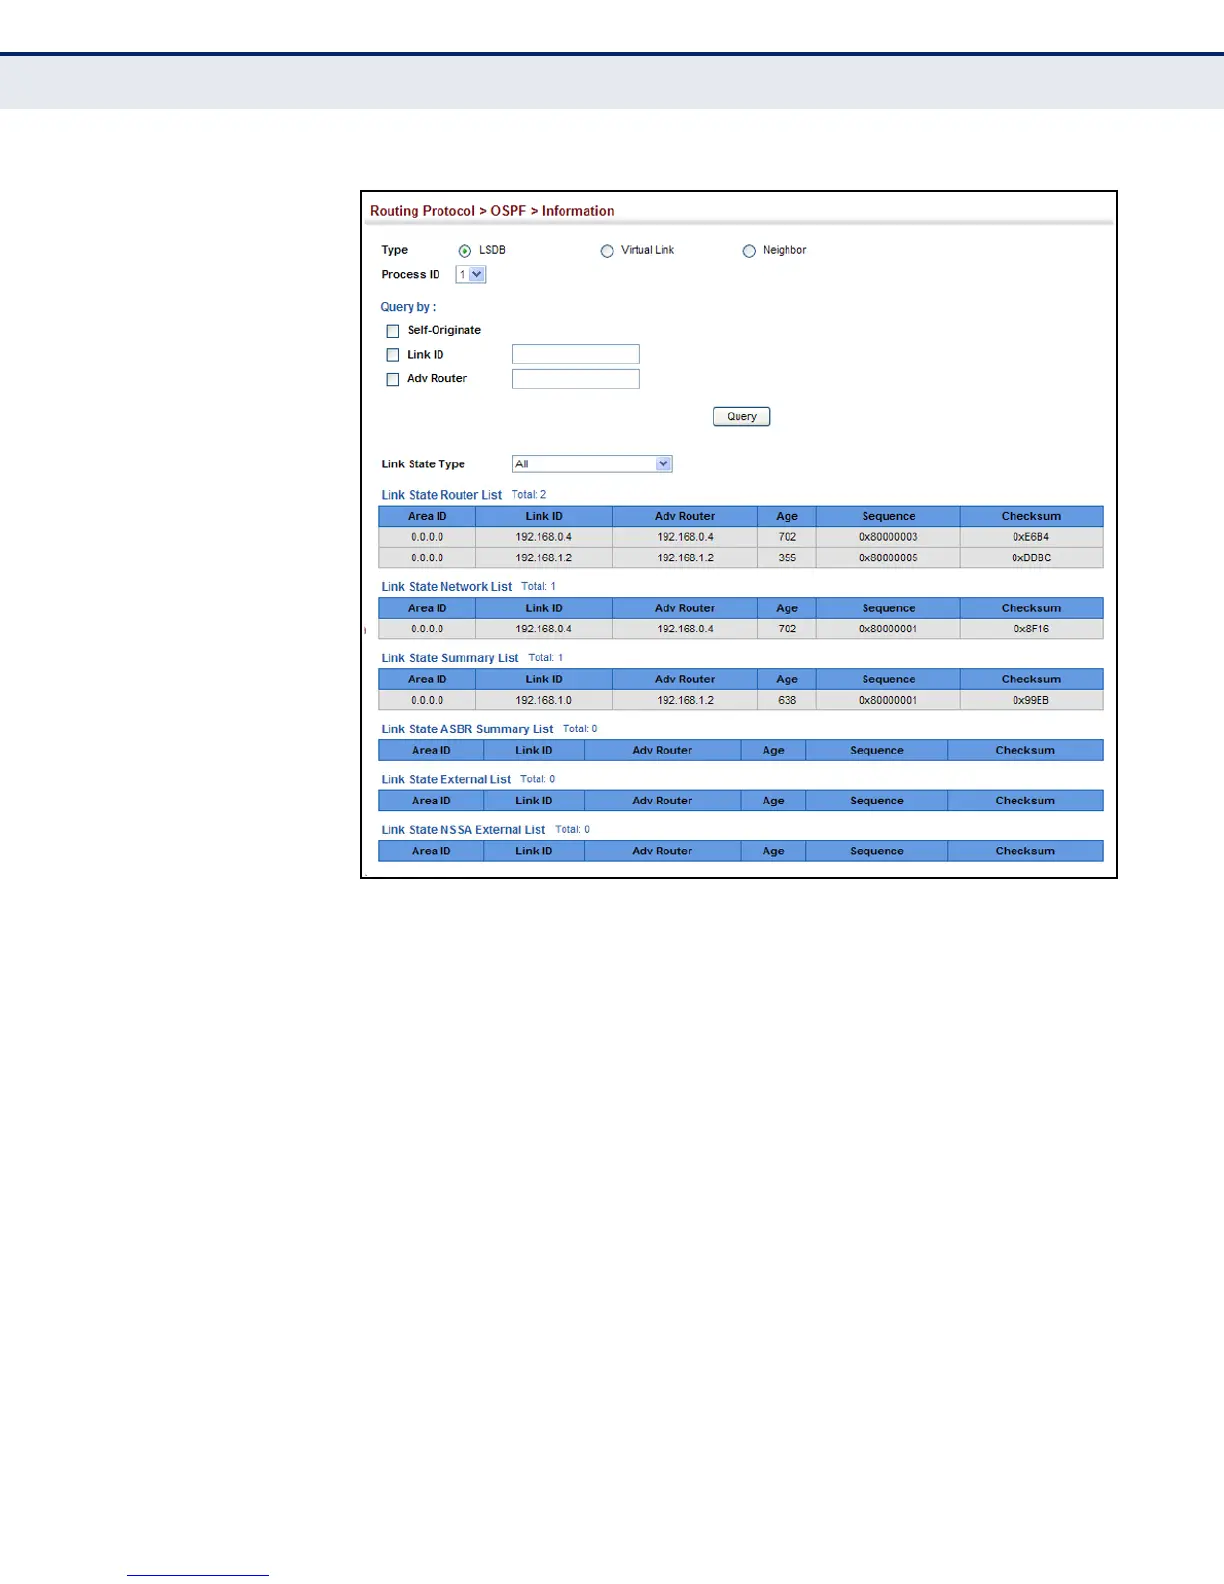This screenshot has height=1584, width=1224.
Task: Click checksum value 0xE6B4
Action: click(x=1031, y=537)
